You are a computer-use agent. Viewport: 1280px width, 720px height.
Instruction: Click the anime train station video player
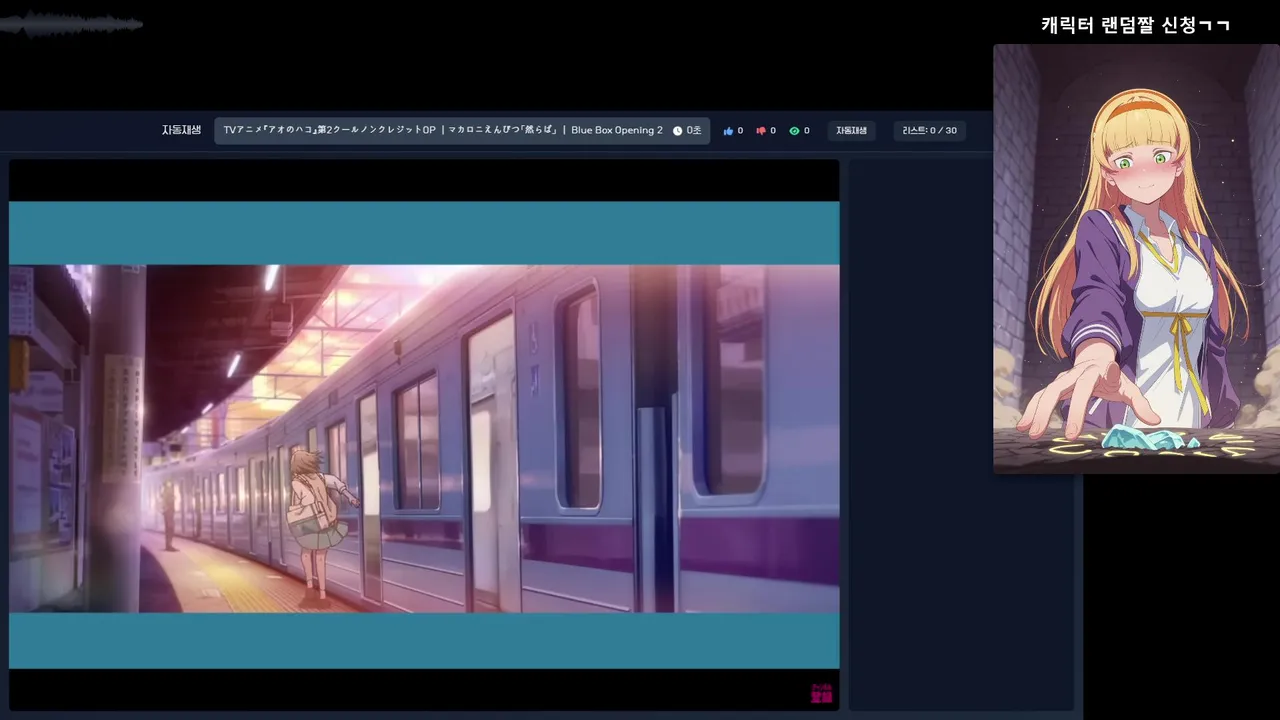coord(424,435)
